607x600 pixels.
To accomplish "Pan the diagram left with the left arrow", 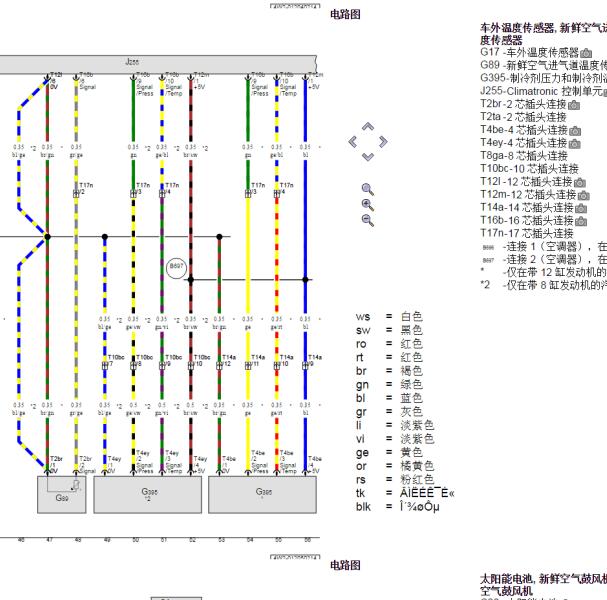I will click(x=353, y=142).
